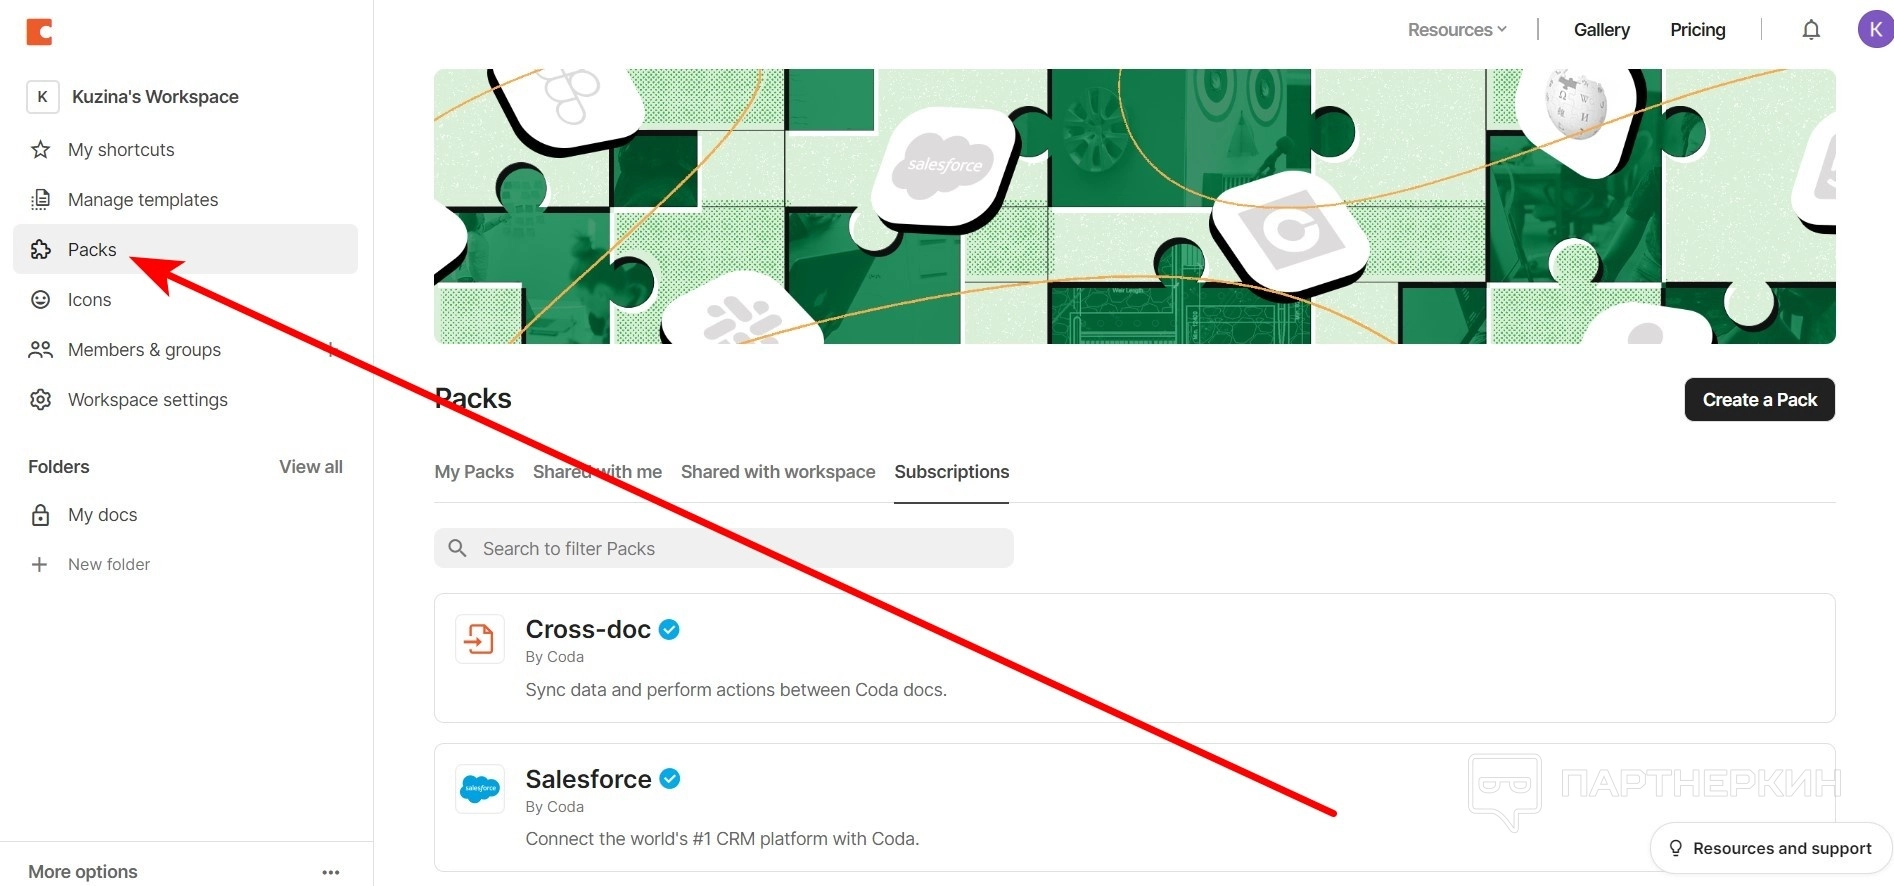Switch to the My Packs tab
Image resolution: width=1894 pixels, height=886 pixels.
coord(474,472)
